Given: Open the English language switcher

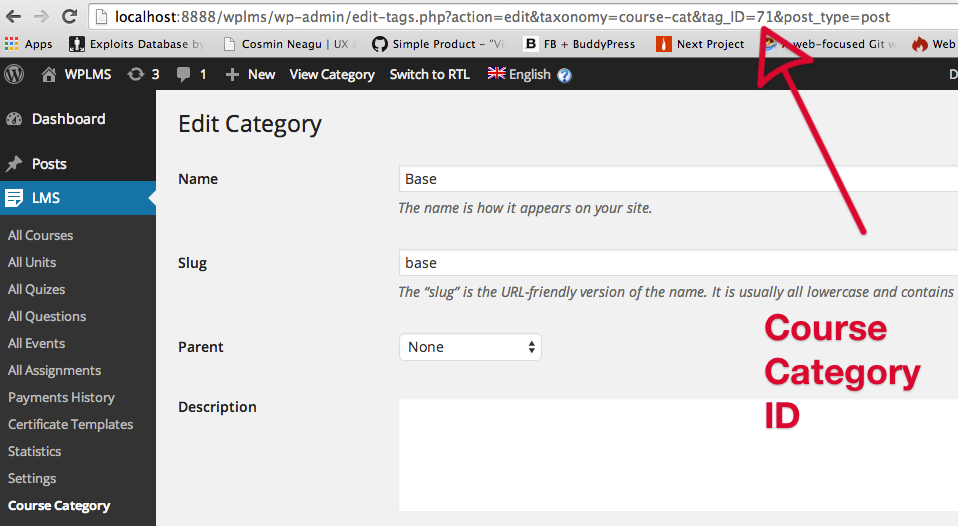Looking at the screenshot, I should [x=519, y=75].
